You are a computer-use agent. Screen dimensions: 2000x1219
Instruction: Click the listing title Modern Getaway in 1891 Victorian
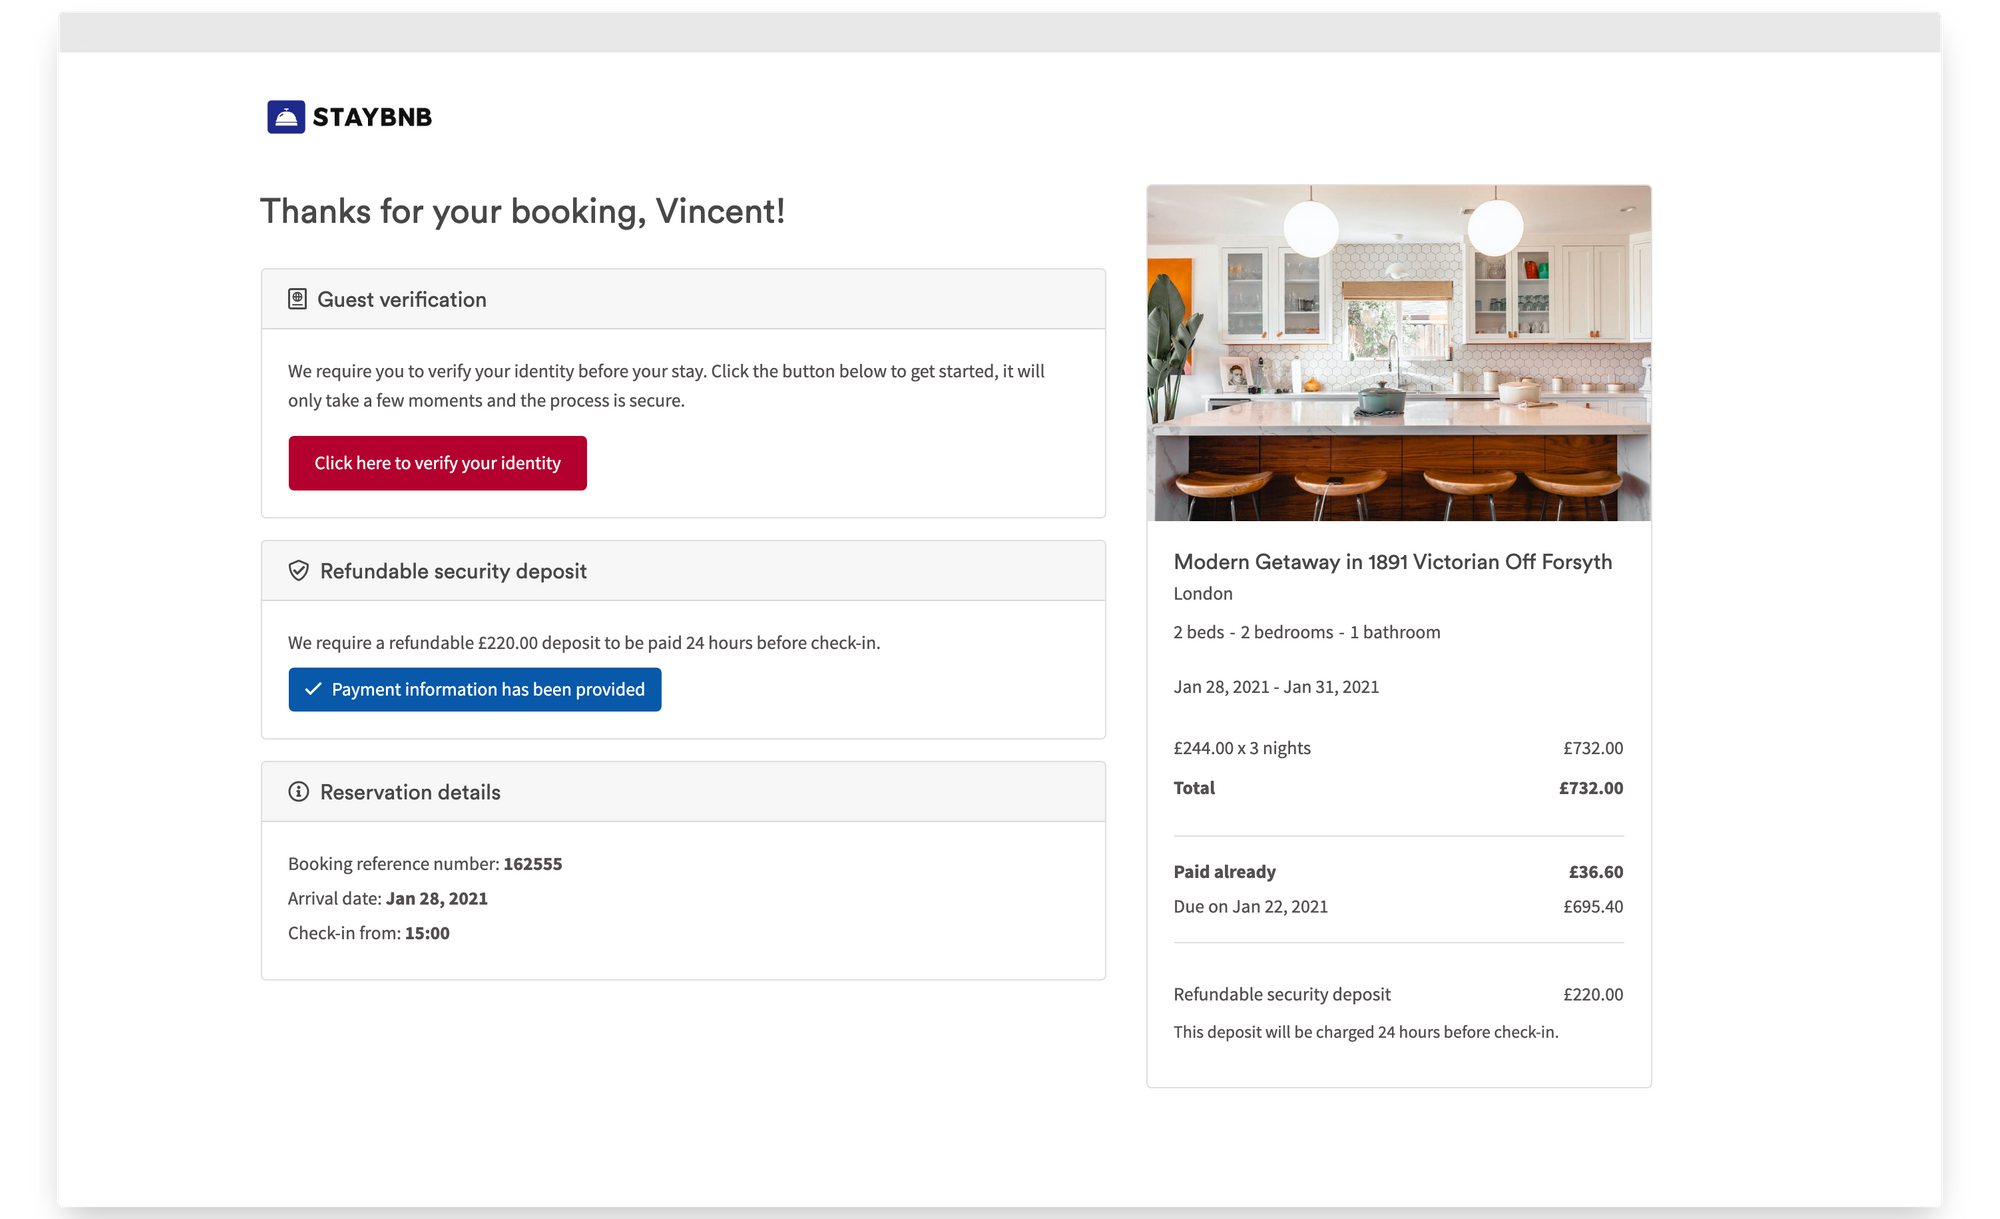coord(1392,562)
